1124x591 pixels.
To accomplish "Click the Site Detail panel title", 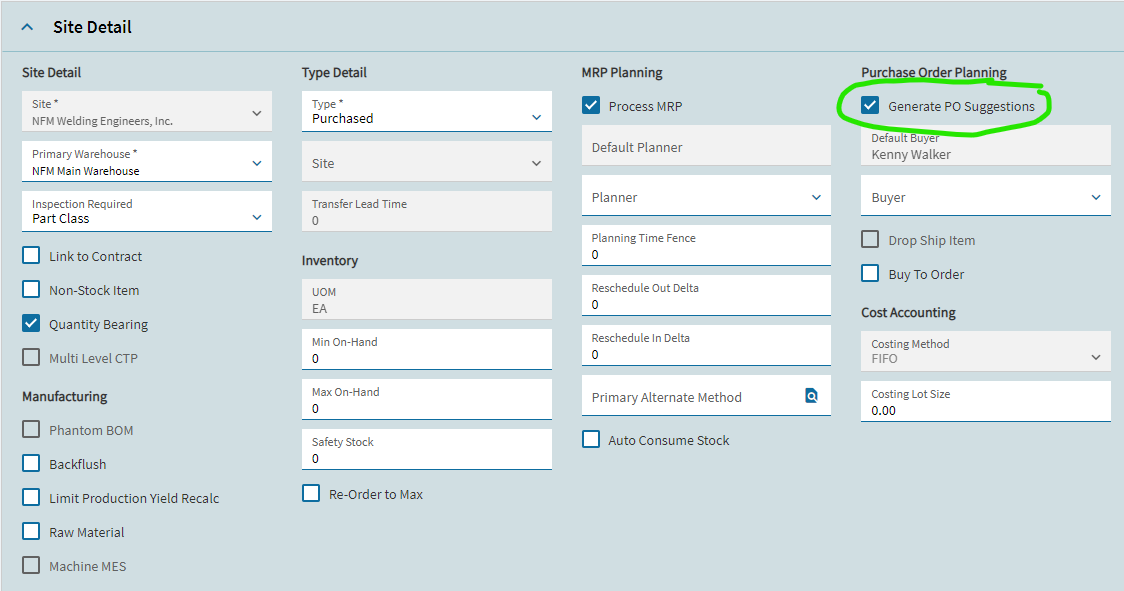I will (92, 27).
